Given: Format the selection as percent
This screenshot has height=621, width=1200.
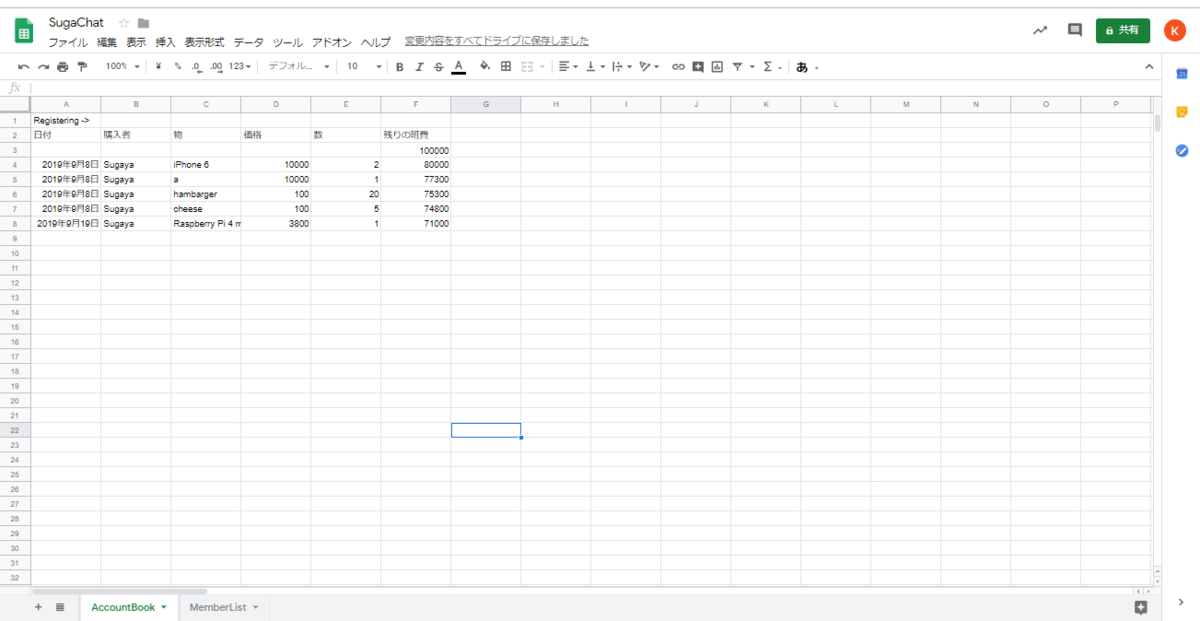Looking at the screenshot, I should [177, 67].
